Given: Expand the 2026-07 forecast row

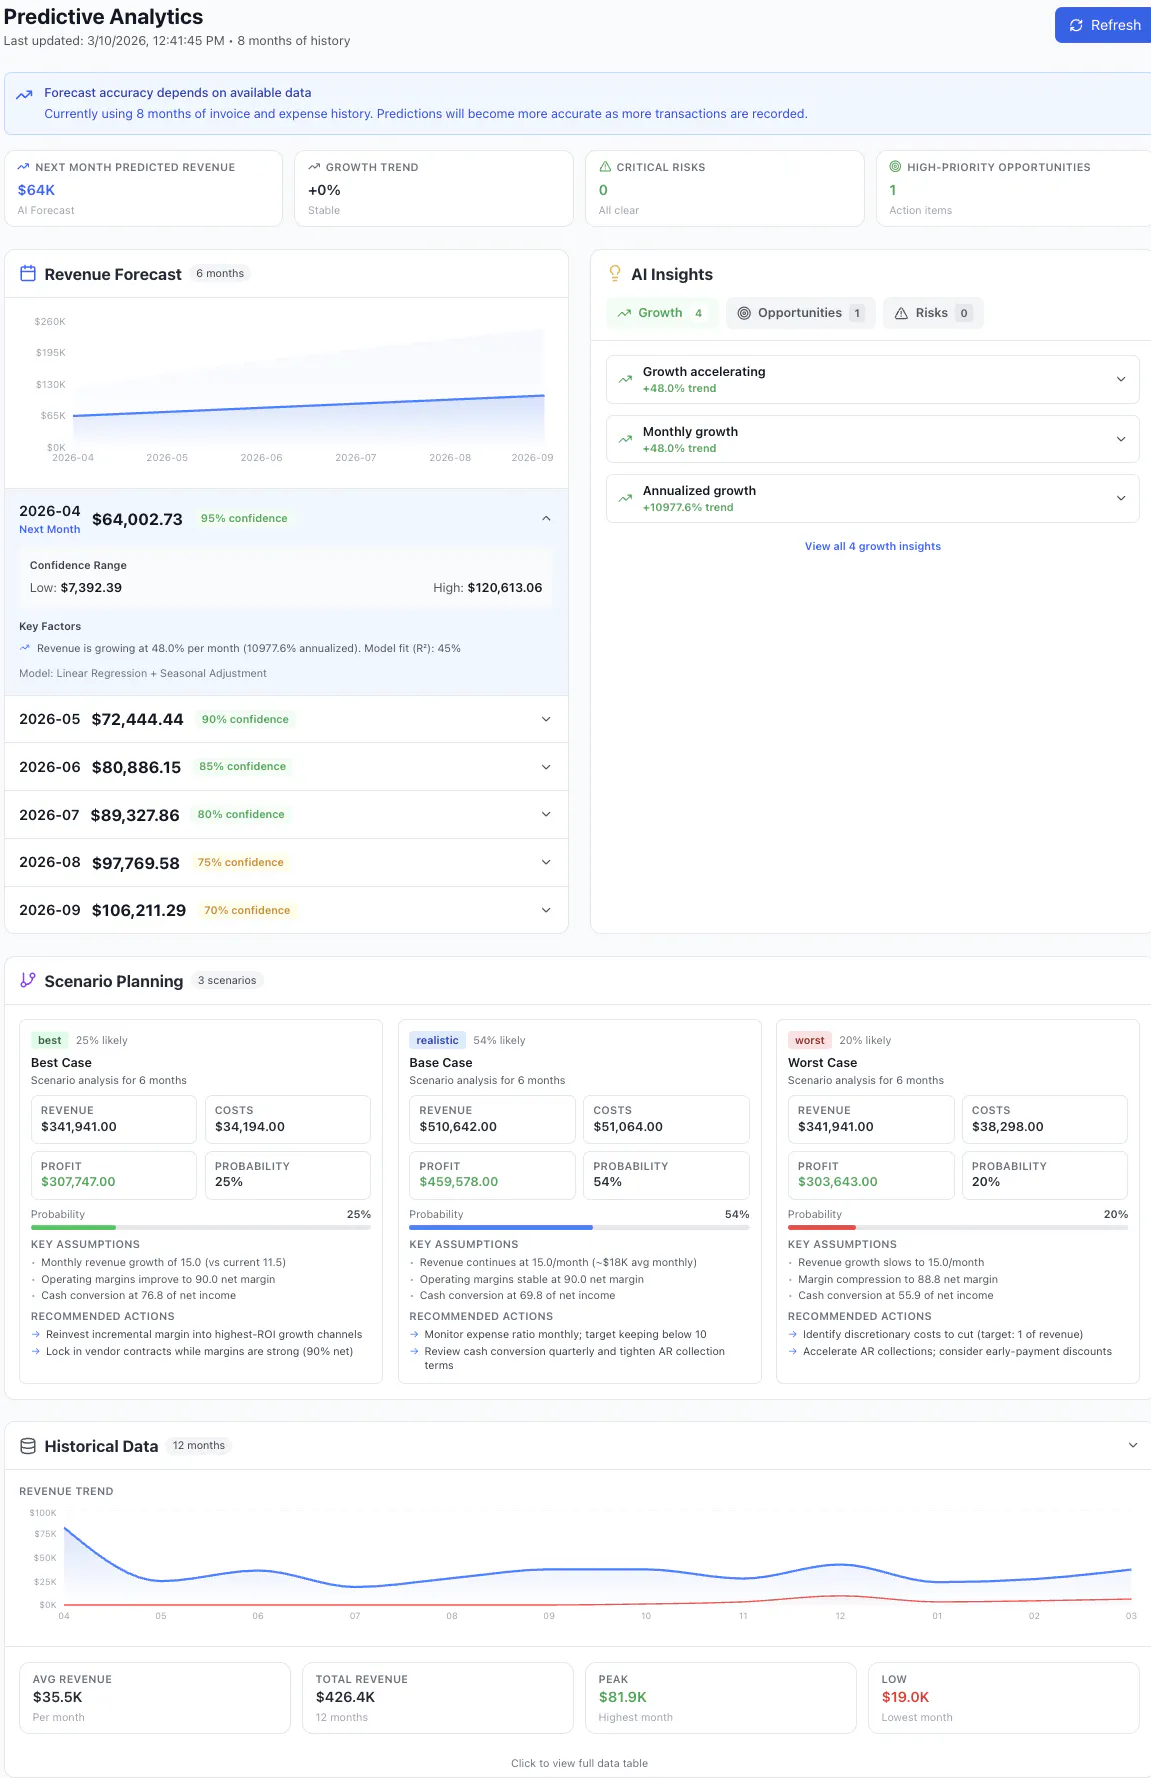Looking at the screenshot, I should (x=546, y=814).
